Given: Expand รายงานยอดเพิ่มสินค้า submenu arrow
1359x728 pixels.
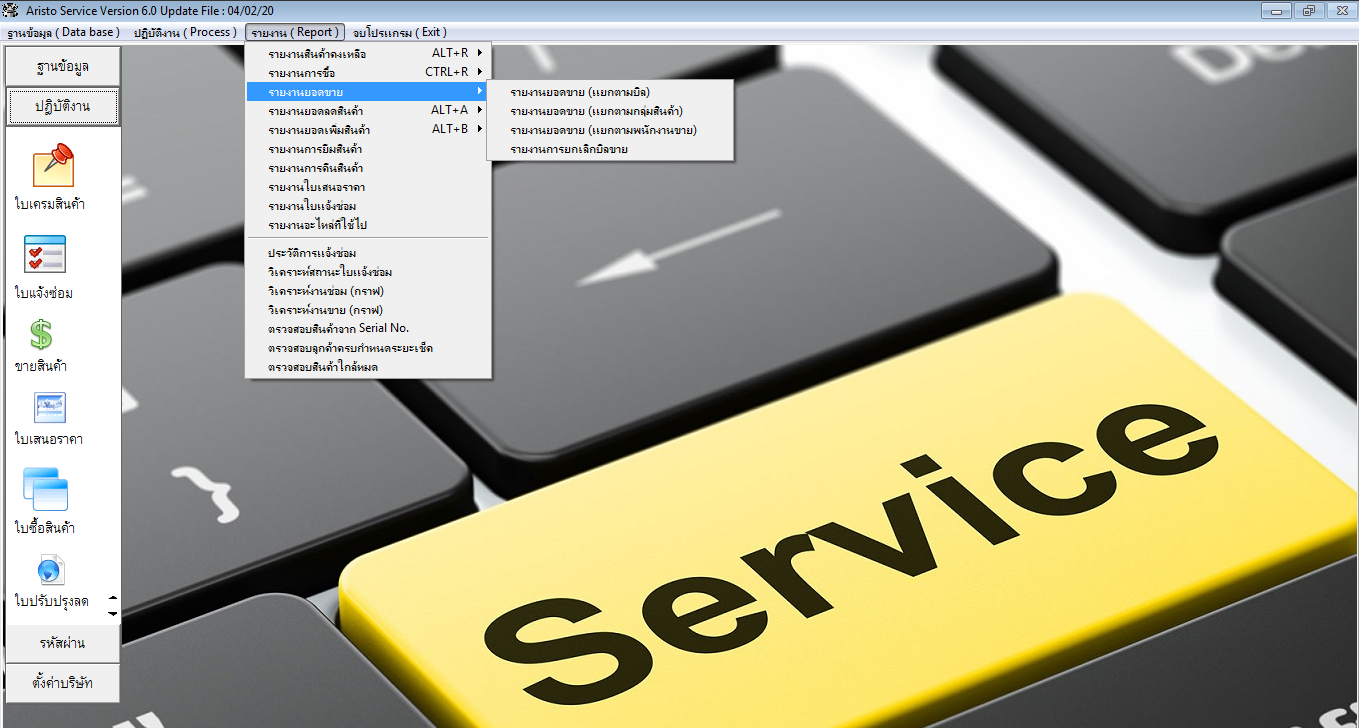Looking at the screenshot, I should pyautogui.click(x=480, y=129).
